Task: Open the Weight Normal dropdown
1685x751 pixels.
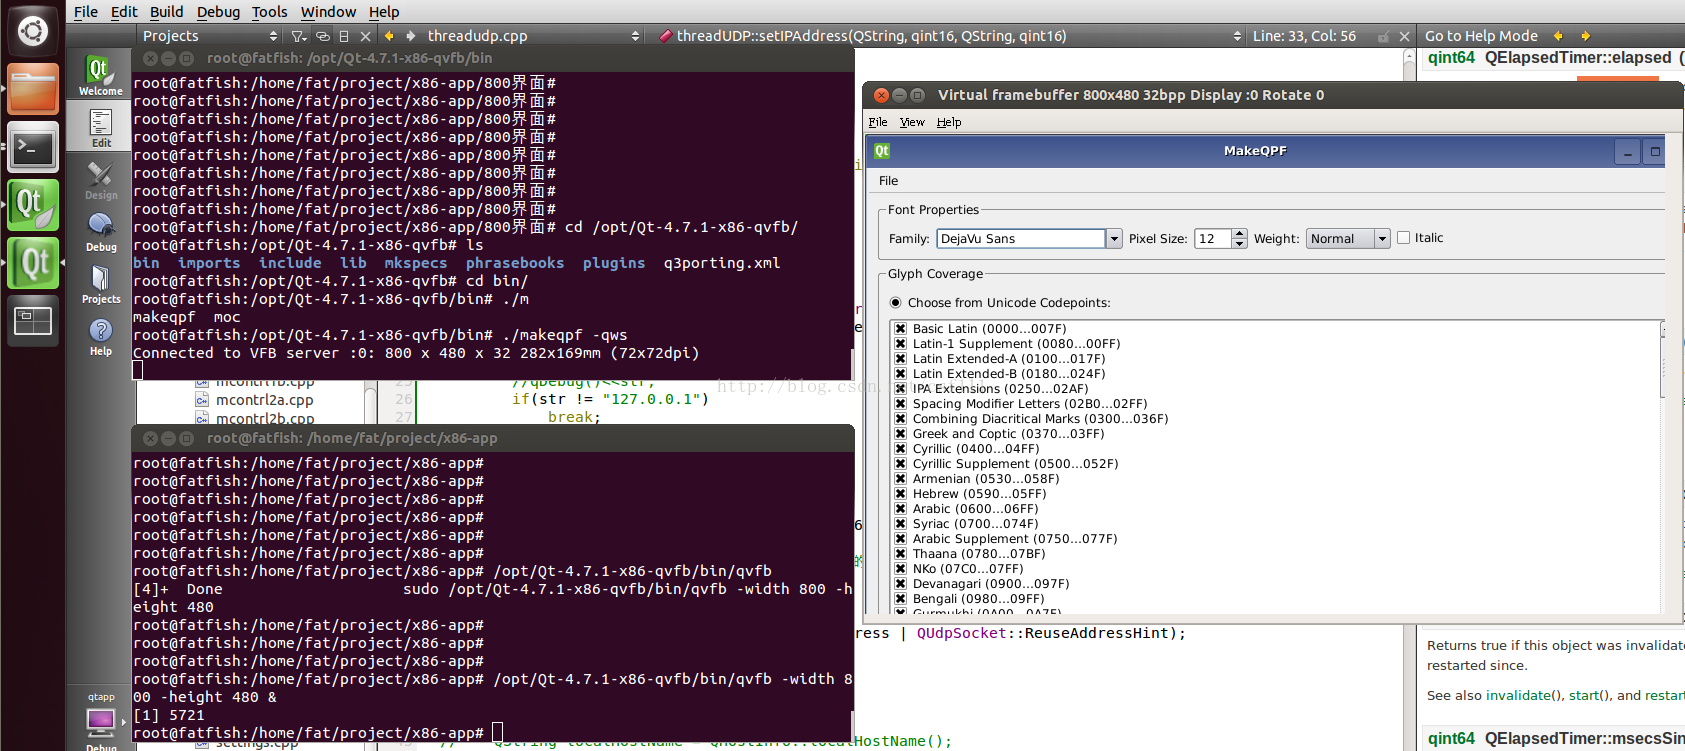Action: (x=1348, y=239)
